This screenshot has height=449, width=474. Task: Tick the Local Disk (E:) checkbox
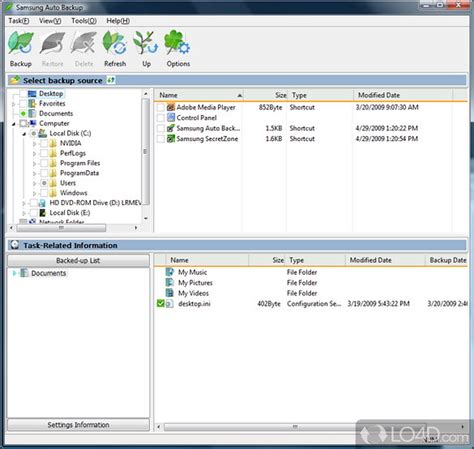pyautogui.click(x=33, y=213)
